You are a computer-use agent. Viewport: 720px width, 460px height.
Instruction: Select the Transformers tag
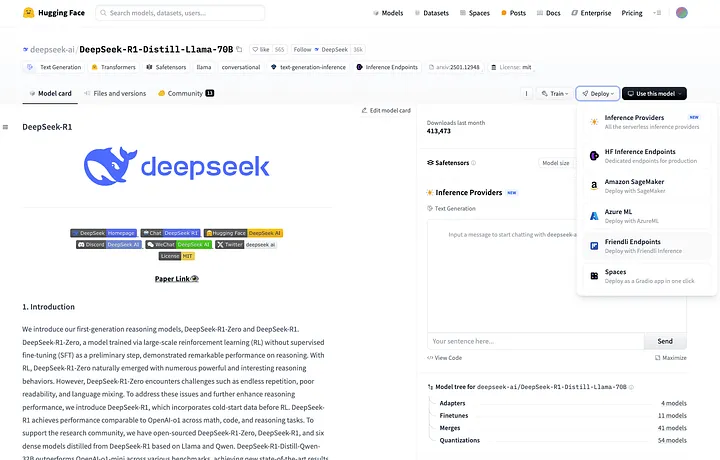(113, 67)
